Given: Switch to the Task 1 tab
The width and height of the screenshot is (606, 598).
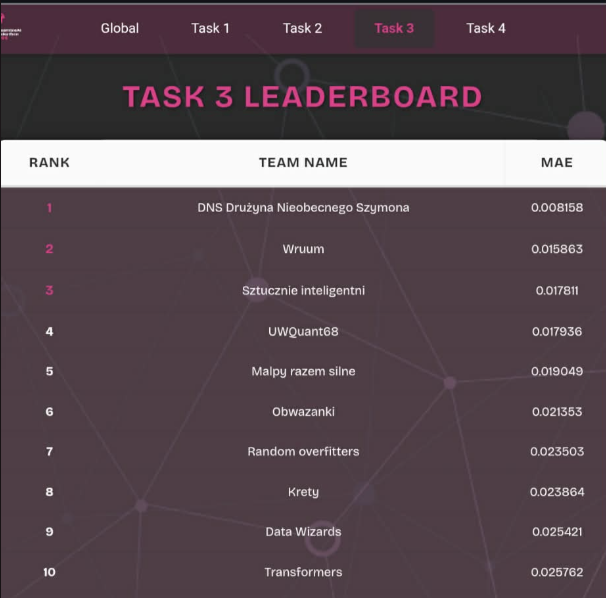Looking at the screenshot, I should click(x=210, y=28).
